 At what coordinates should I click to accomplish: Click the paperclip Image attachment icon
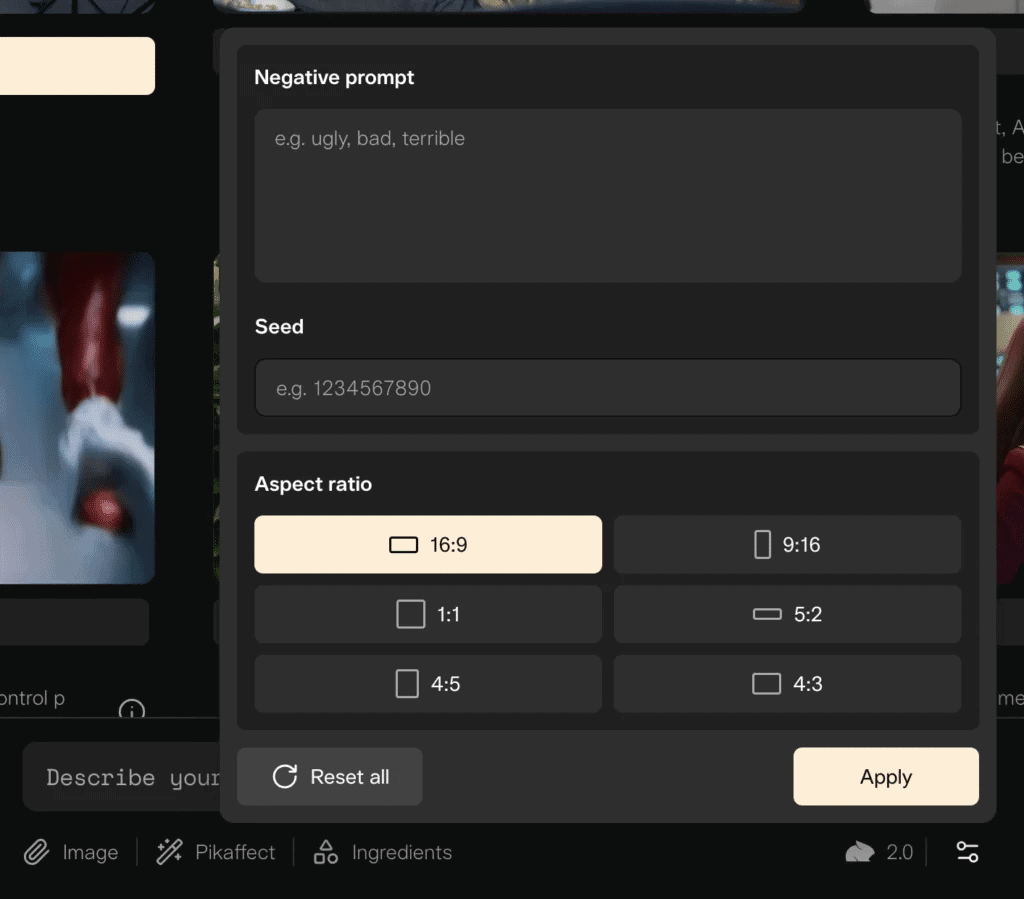[x=37, y=853]
